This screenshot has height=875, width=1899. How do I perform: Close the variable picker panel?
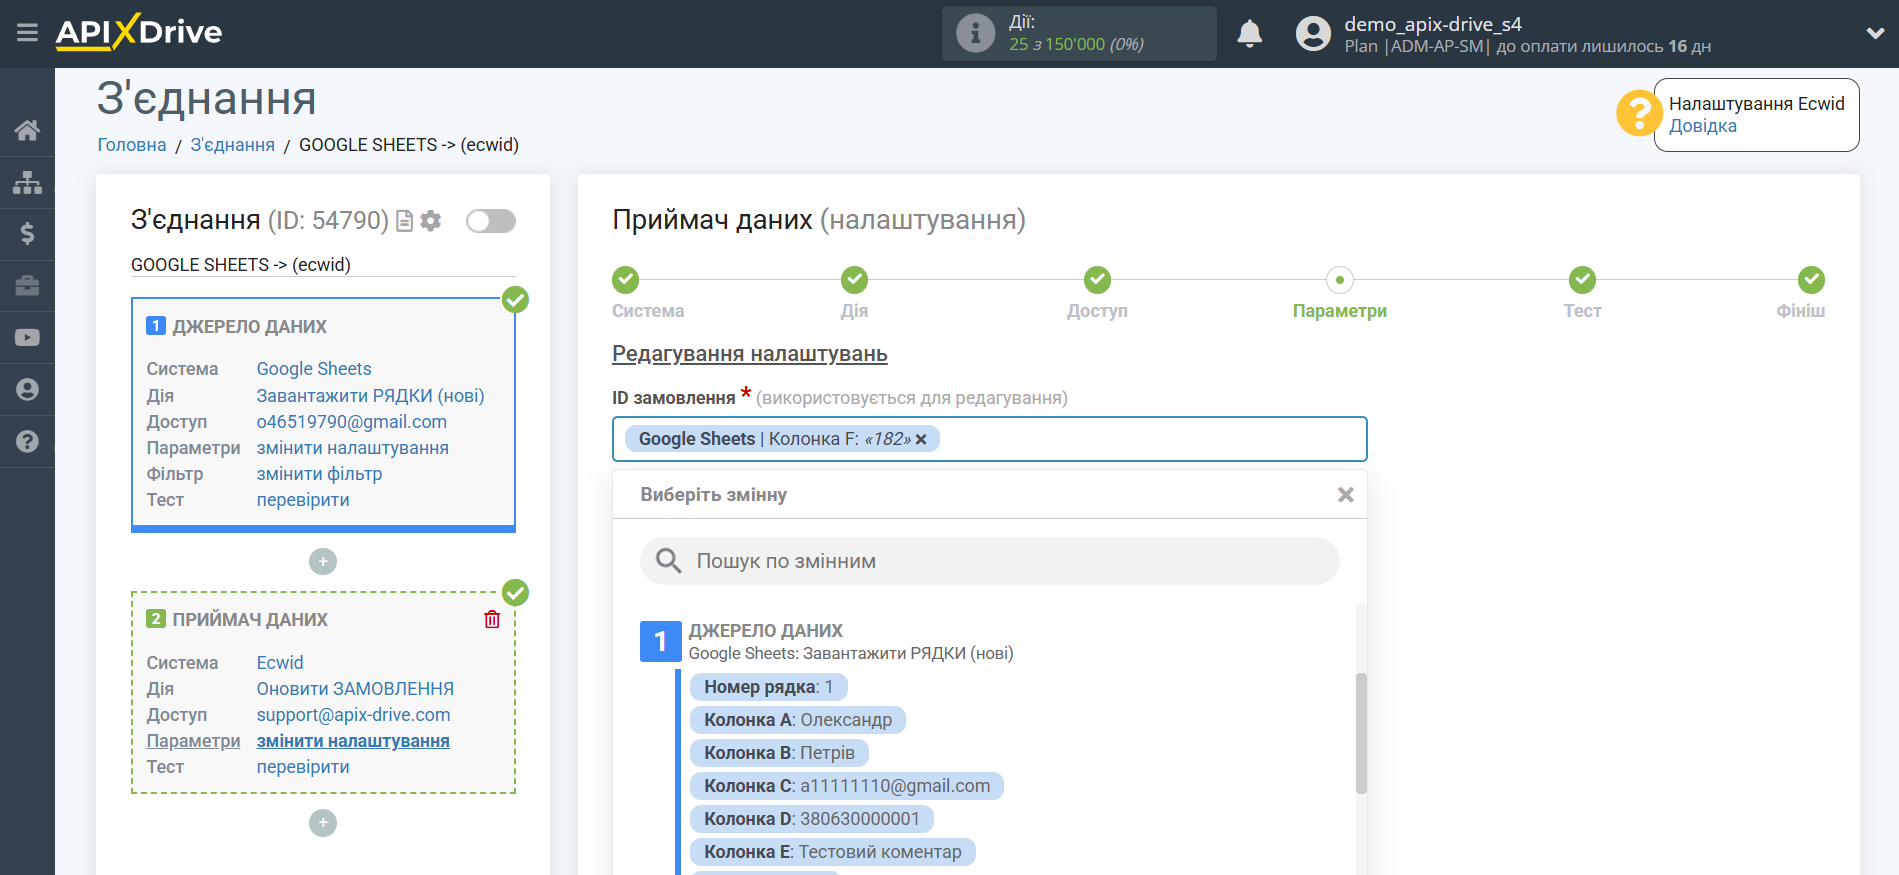[1346, 495]
